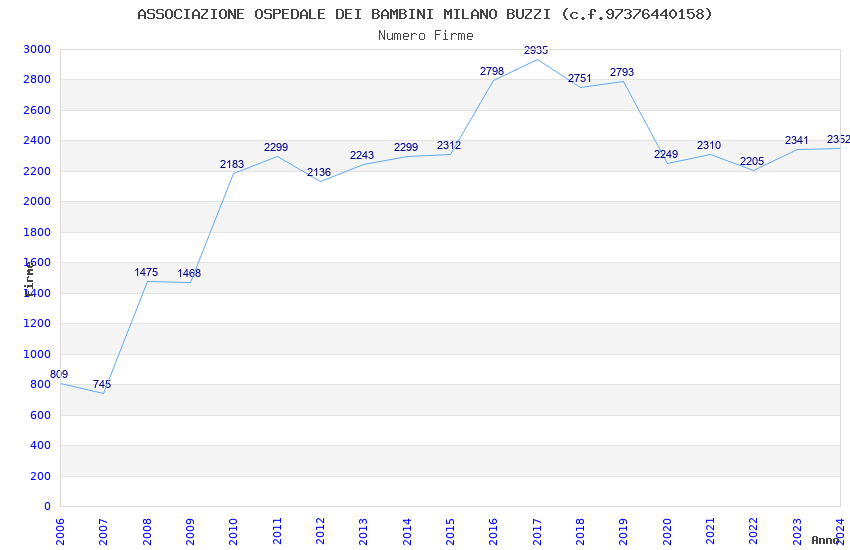This screenshot has height=550, width=850.
Task: Click the 2299 label above 2011
Action: (x=276, y=147)
